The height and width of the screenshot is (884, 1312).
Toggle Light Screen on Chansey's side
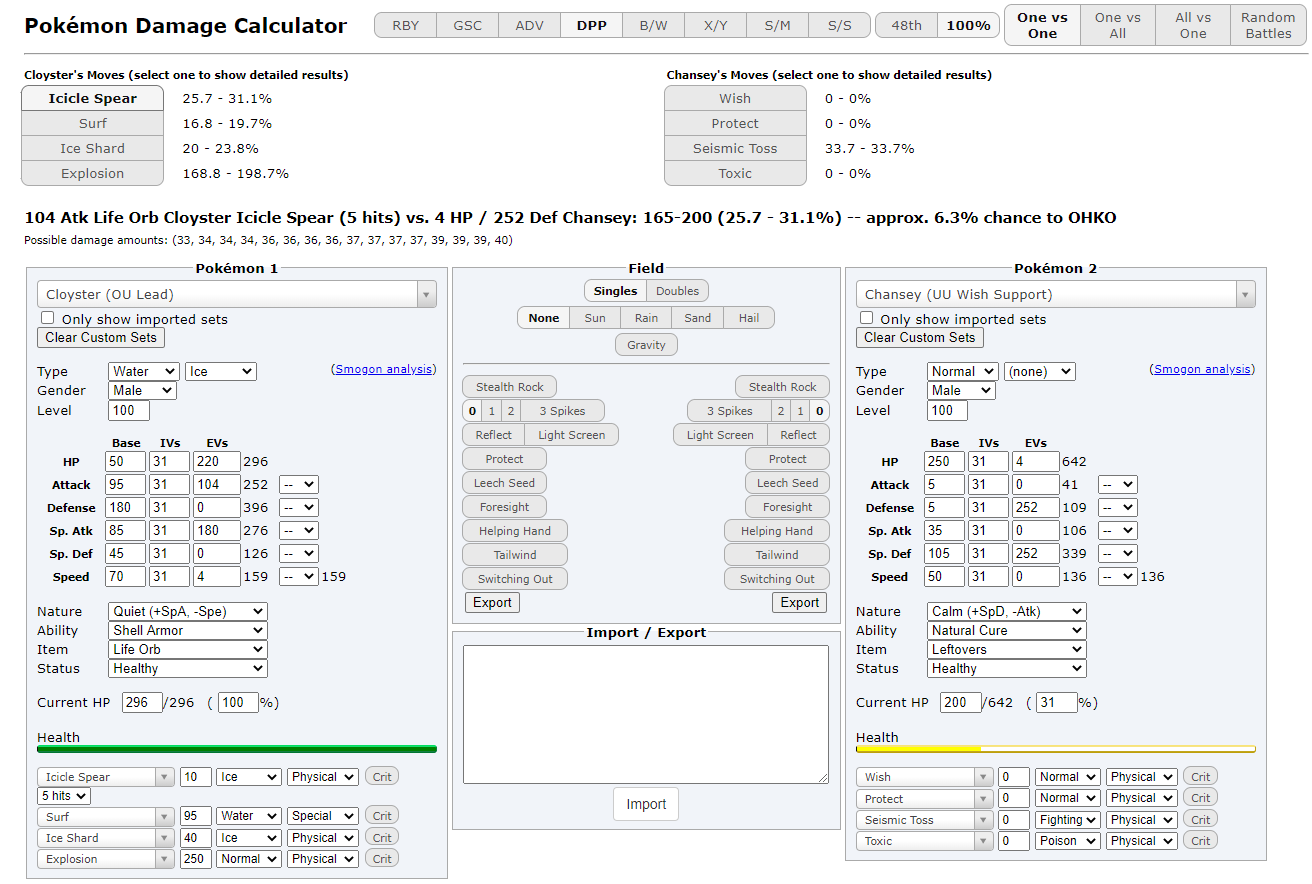[720, 435]
